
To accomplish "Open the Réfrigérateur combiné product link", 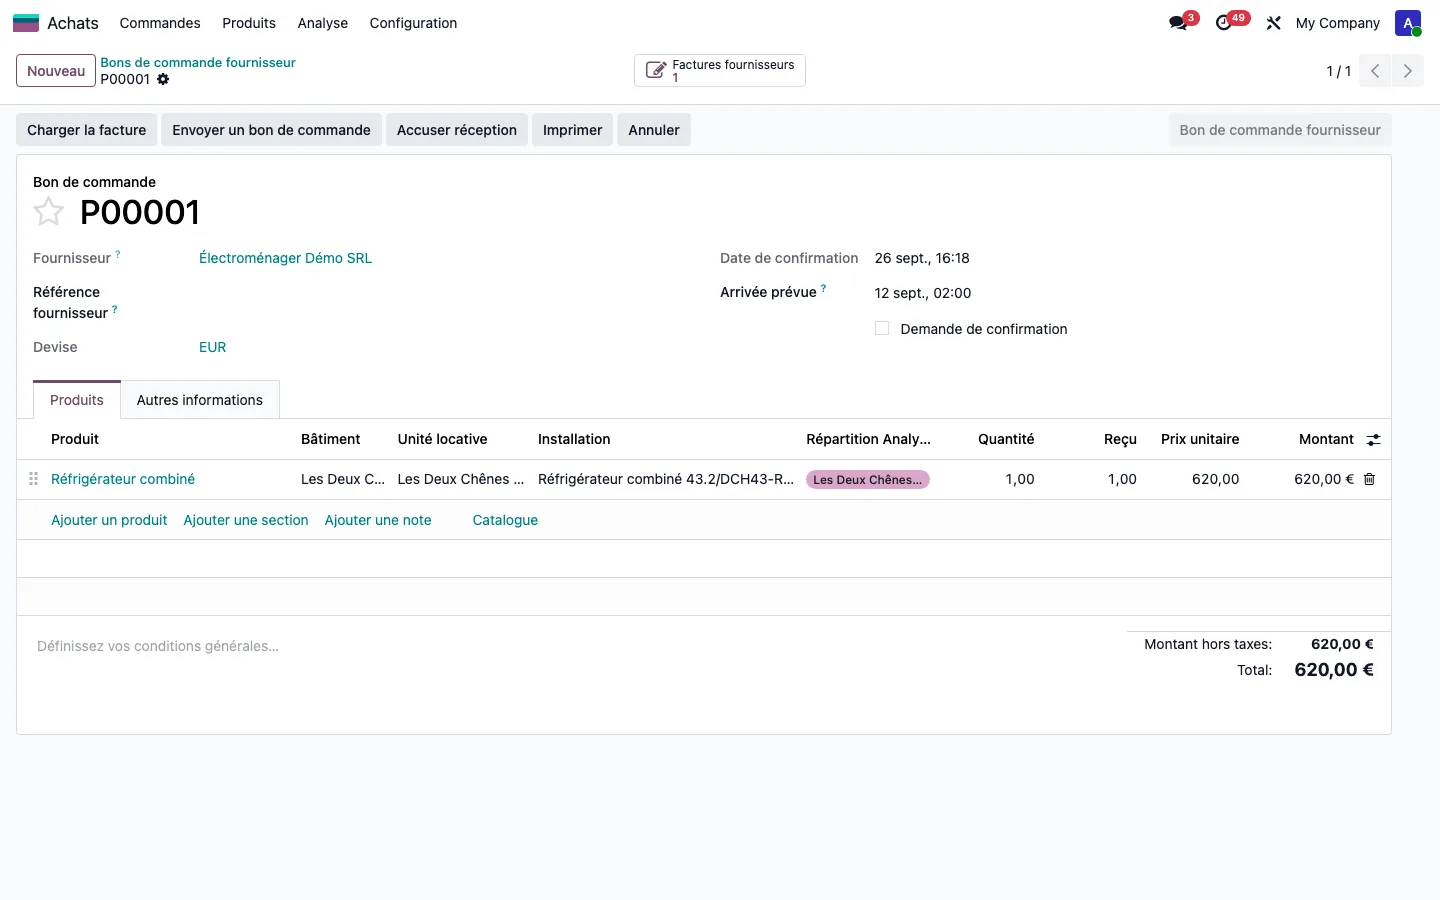I will [x=123, y=479].
